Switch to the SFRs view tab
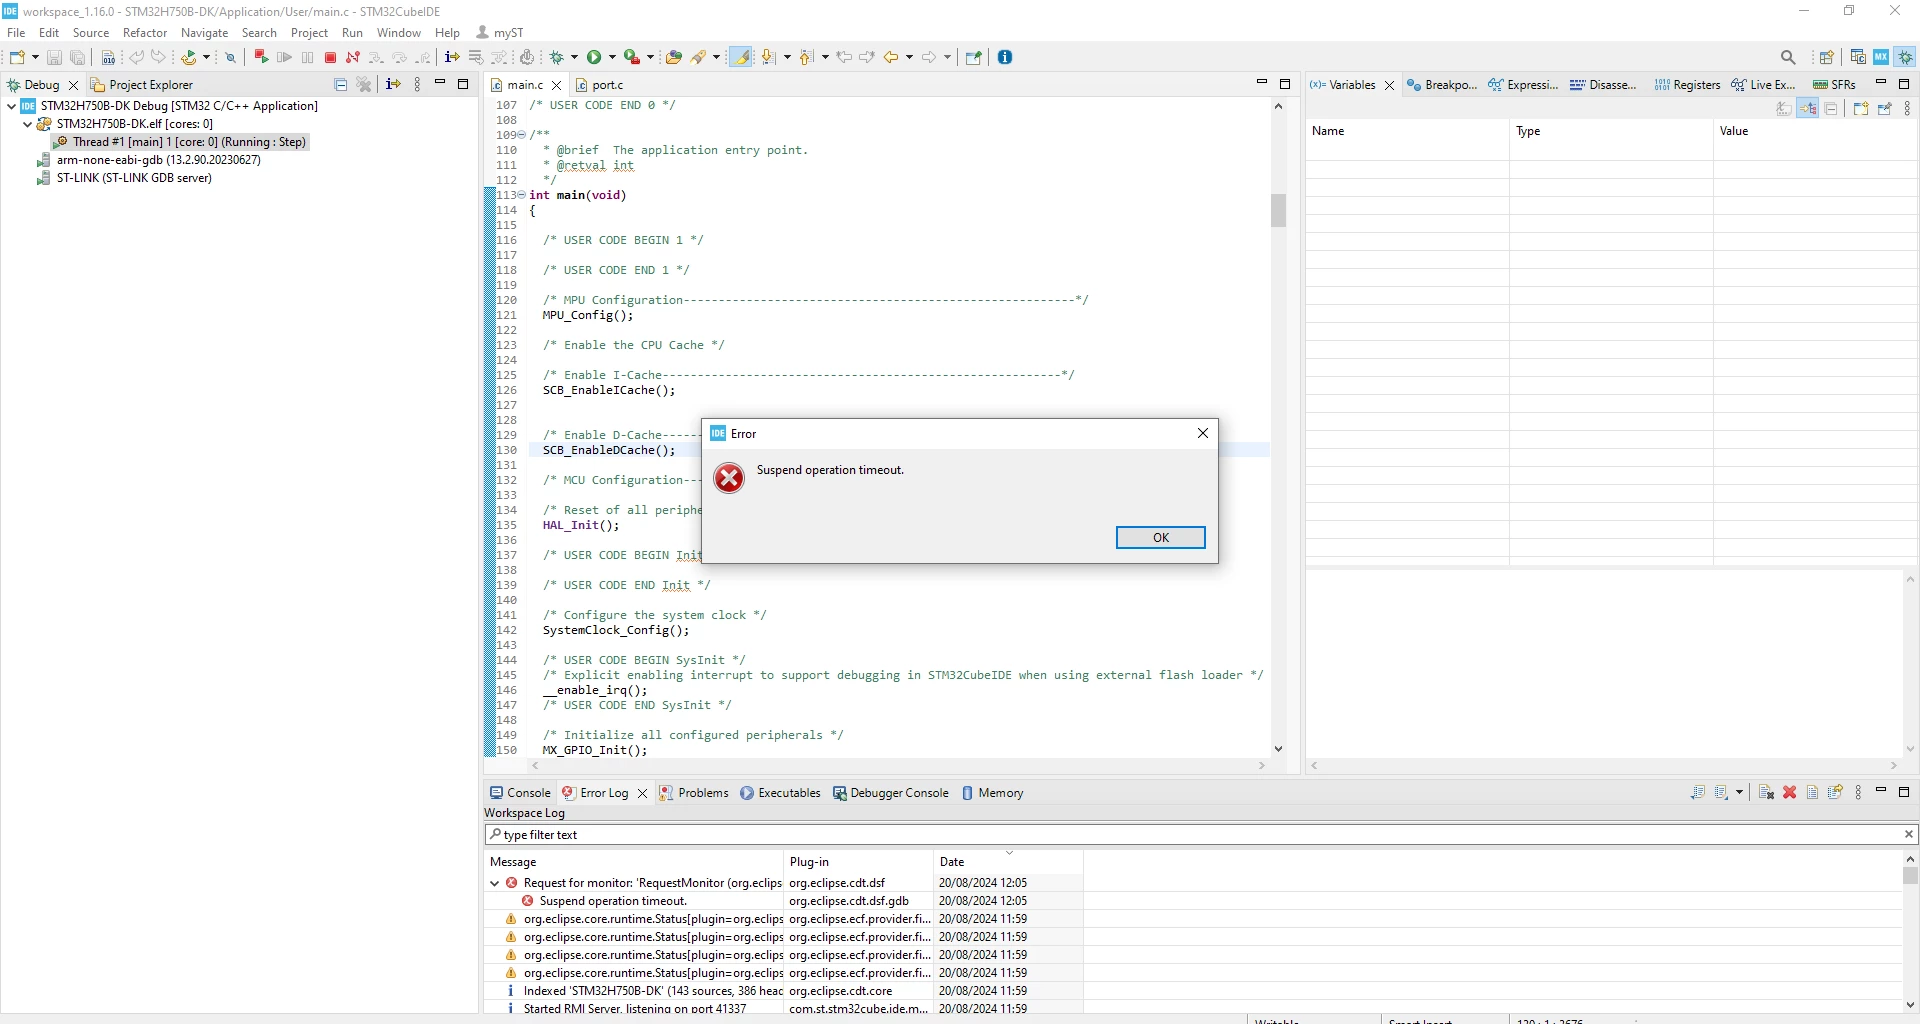Screen dimensions: 1920x1024 pos(1834,85)
